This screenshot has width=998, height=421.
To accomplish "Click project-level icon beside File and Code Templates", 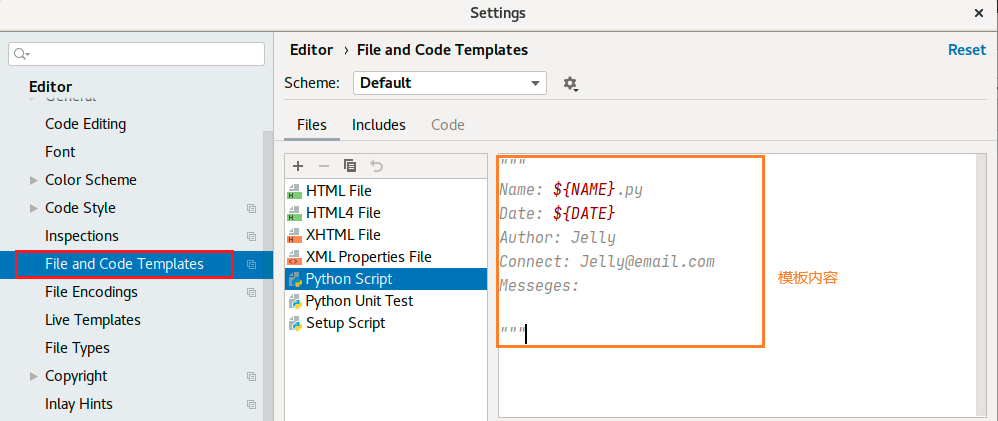I will coord(251,264).
